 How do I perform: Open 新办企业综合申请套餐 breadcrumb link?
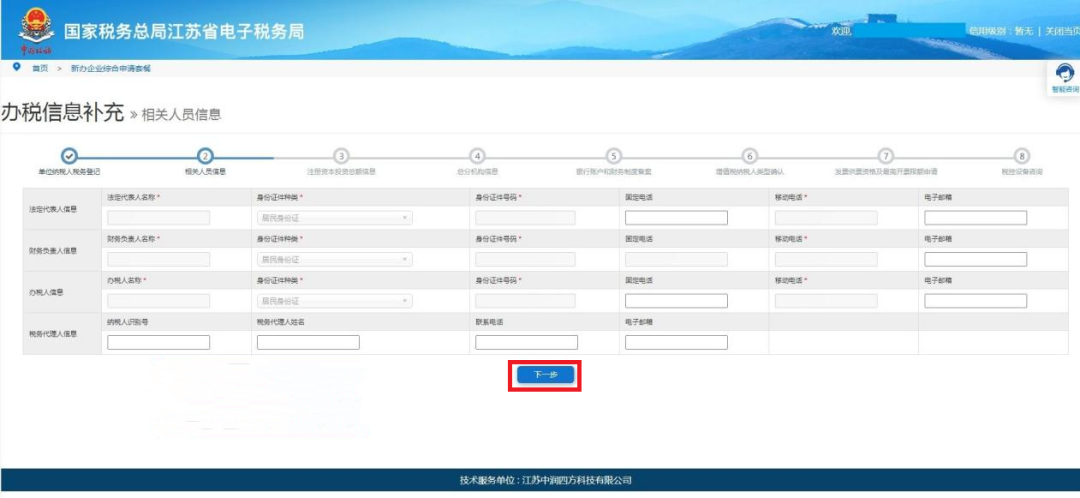110,68
